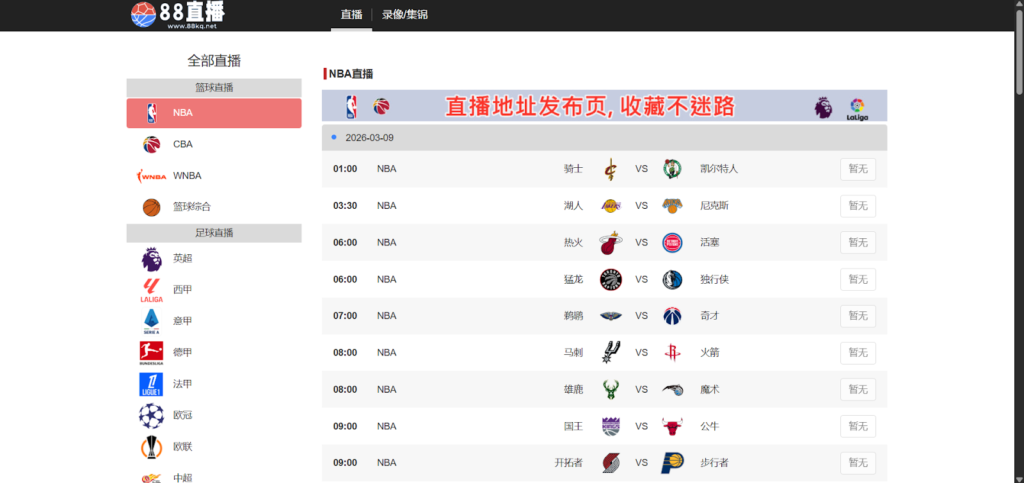This screenshot has width=1024, height=483.
Task: Click 暂无 button for 马刺 vs 火箭
Action: pyautogui.click(x=857, y=353)
